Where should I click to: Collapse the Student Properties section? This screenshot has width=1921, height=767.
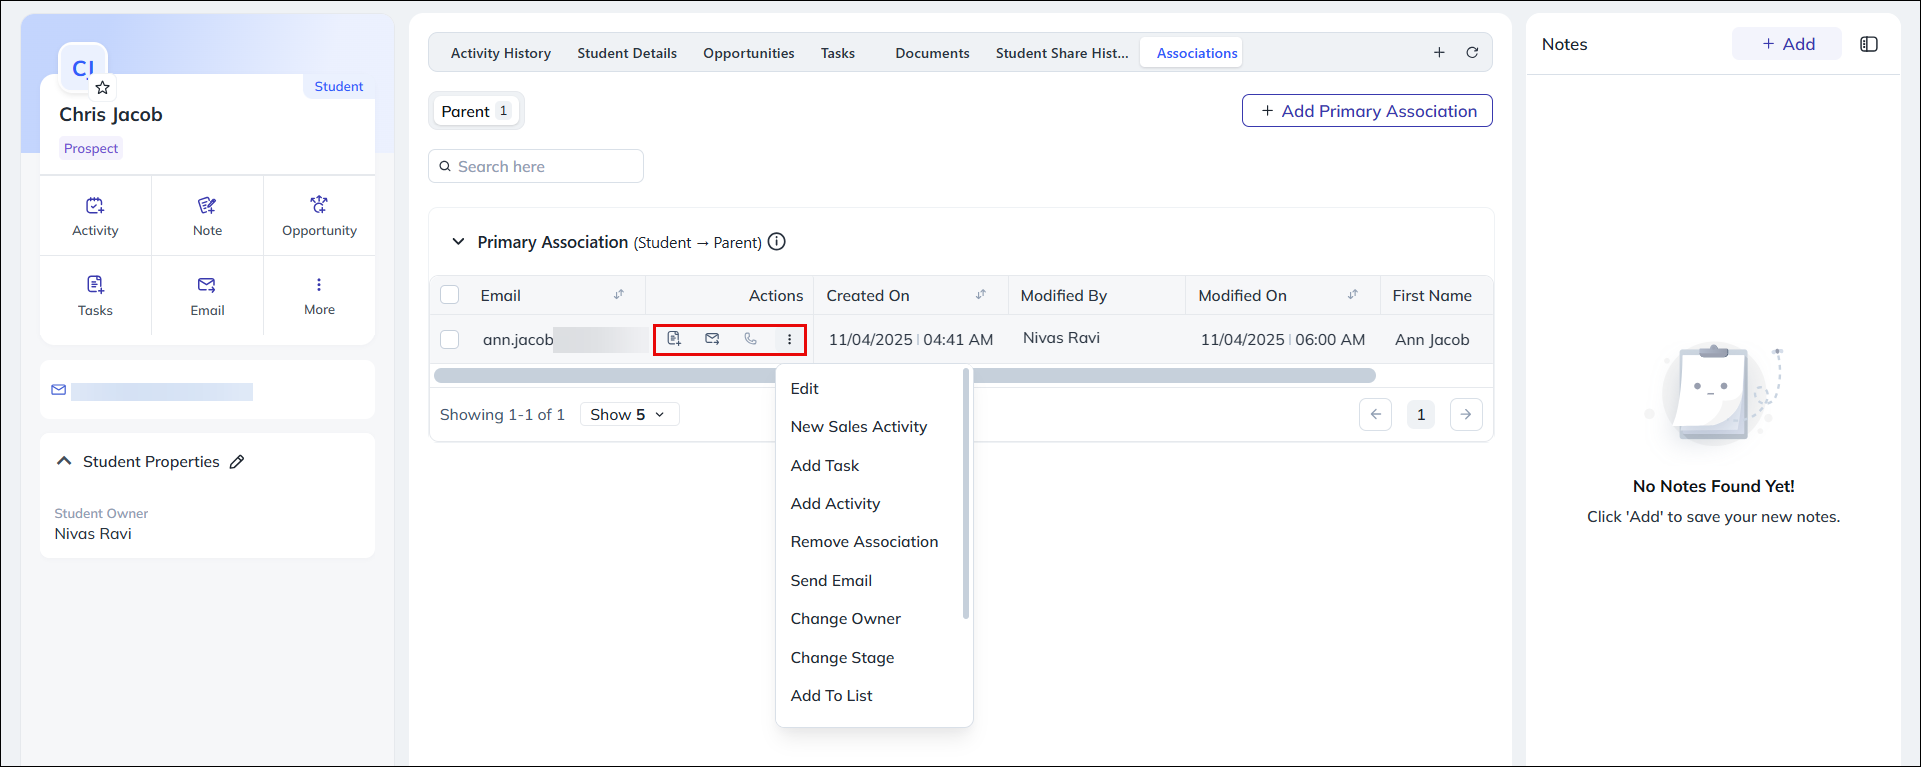click(x=64, y=462)
